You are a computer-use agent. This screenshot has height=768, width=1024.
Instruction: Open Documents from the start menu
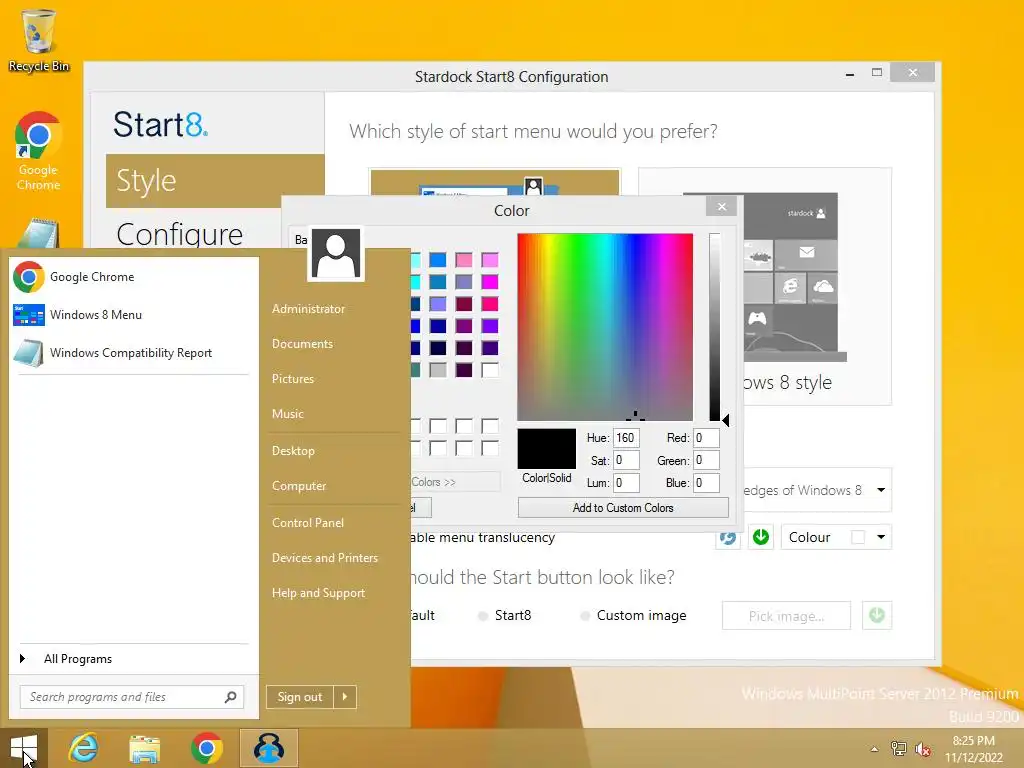[x=302, y=344]
